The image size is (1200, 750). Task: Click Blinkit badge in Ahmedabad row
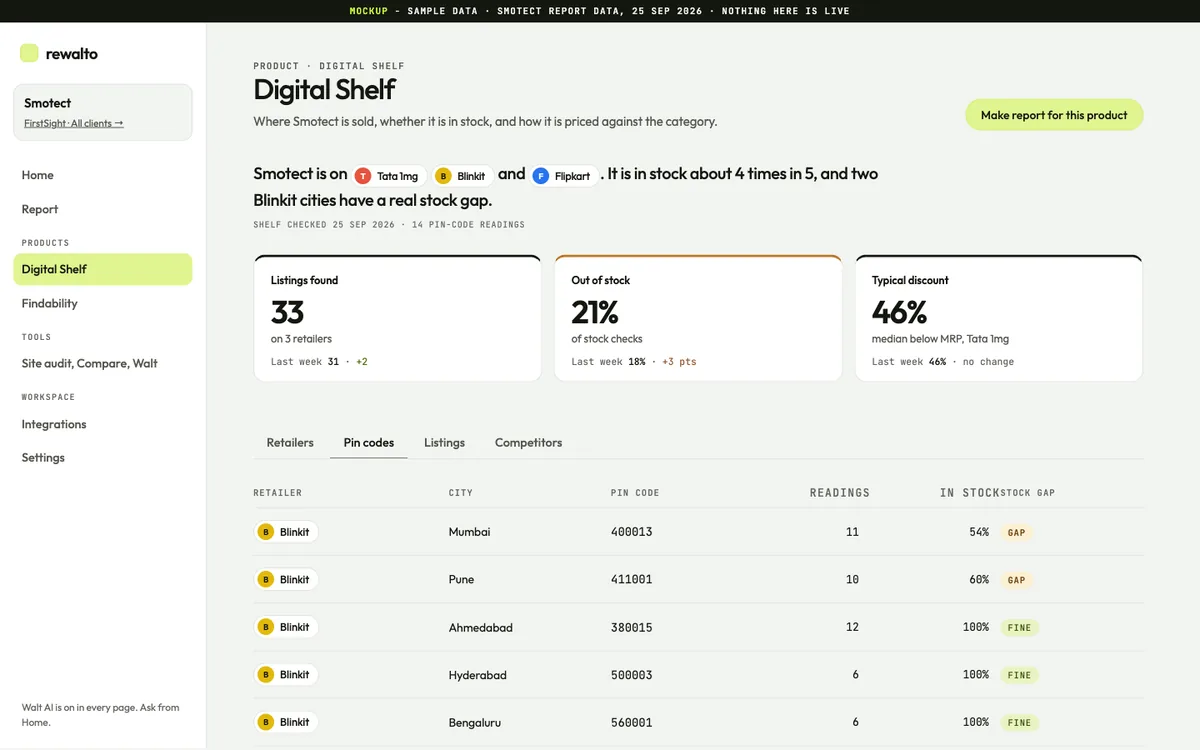coord(286,627)
